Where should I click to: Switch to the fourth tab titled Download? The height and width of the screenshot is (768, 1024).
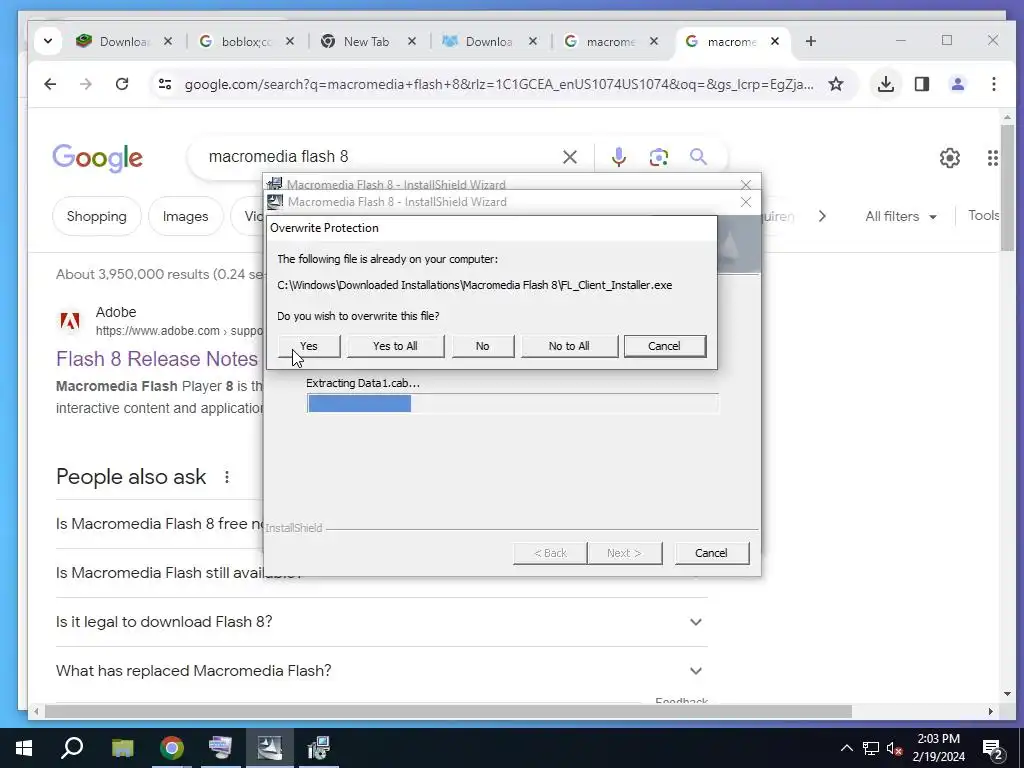pos(490,41)
